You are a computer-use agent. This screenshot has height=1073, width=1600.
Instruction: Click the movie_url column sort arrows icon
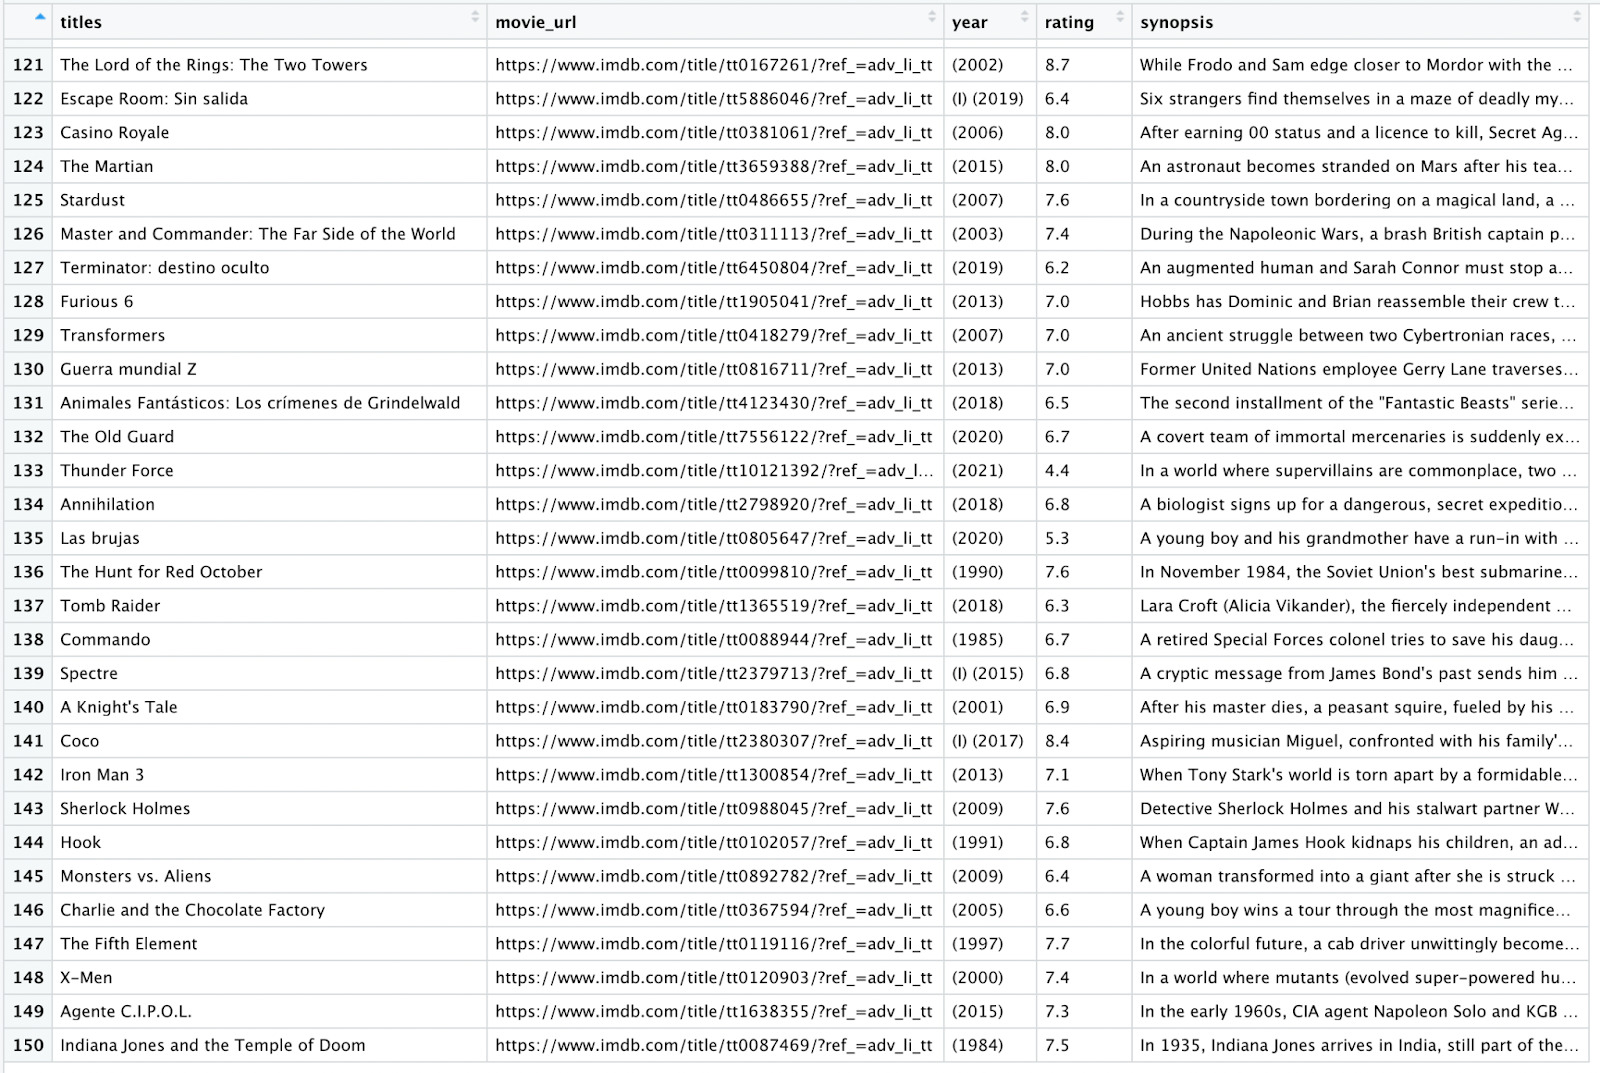932,17
